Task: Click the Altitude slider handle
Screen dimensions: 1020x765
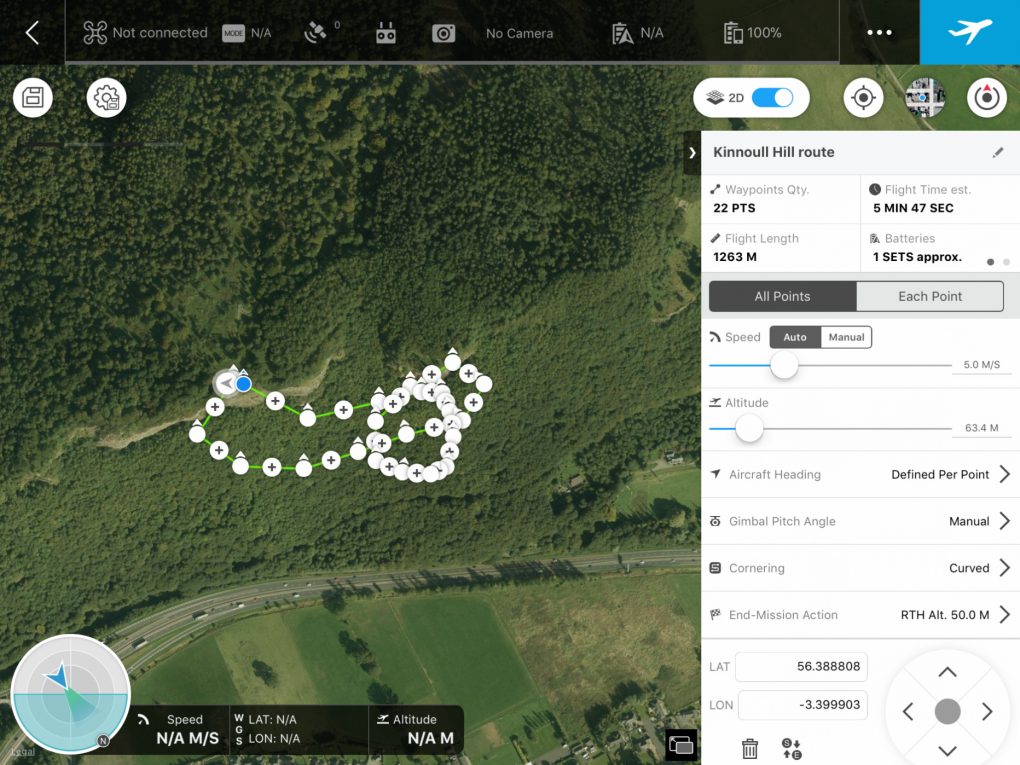Action: point(749,429)
